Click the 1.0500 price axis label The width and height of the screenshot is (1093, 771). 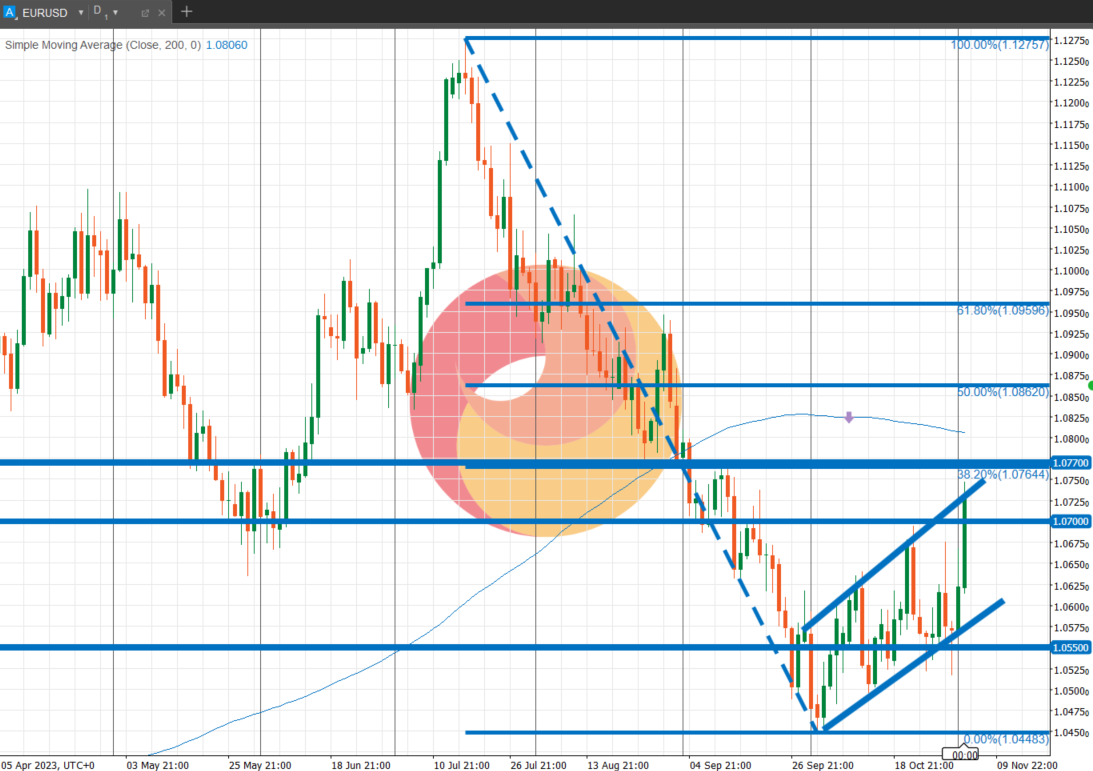1071,691
